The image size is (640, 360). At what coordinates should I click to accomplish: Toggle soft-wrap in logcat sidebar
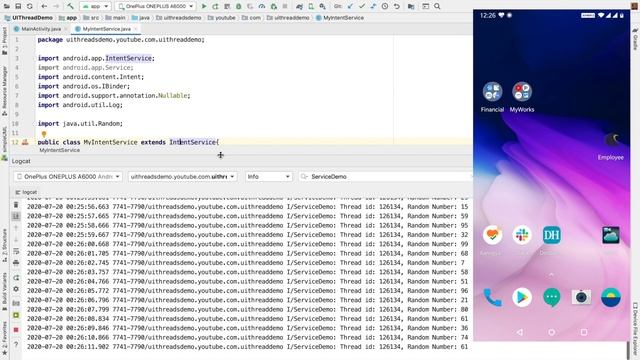coord(16,251)
